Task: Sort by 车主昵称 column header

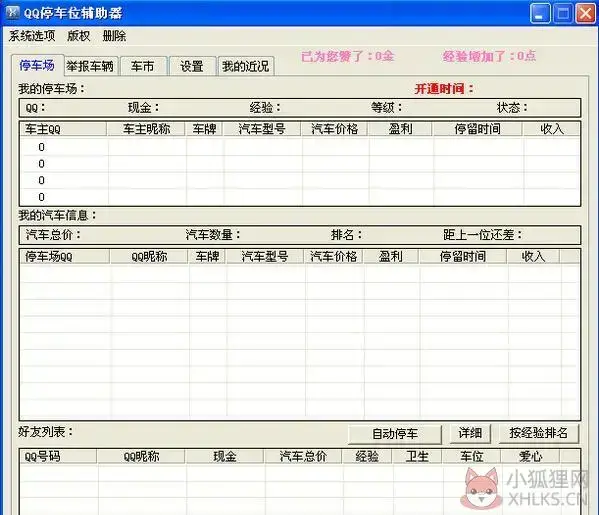Action: coord(146,129)
